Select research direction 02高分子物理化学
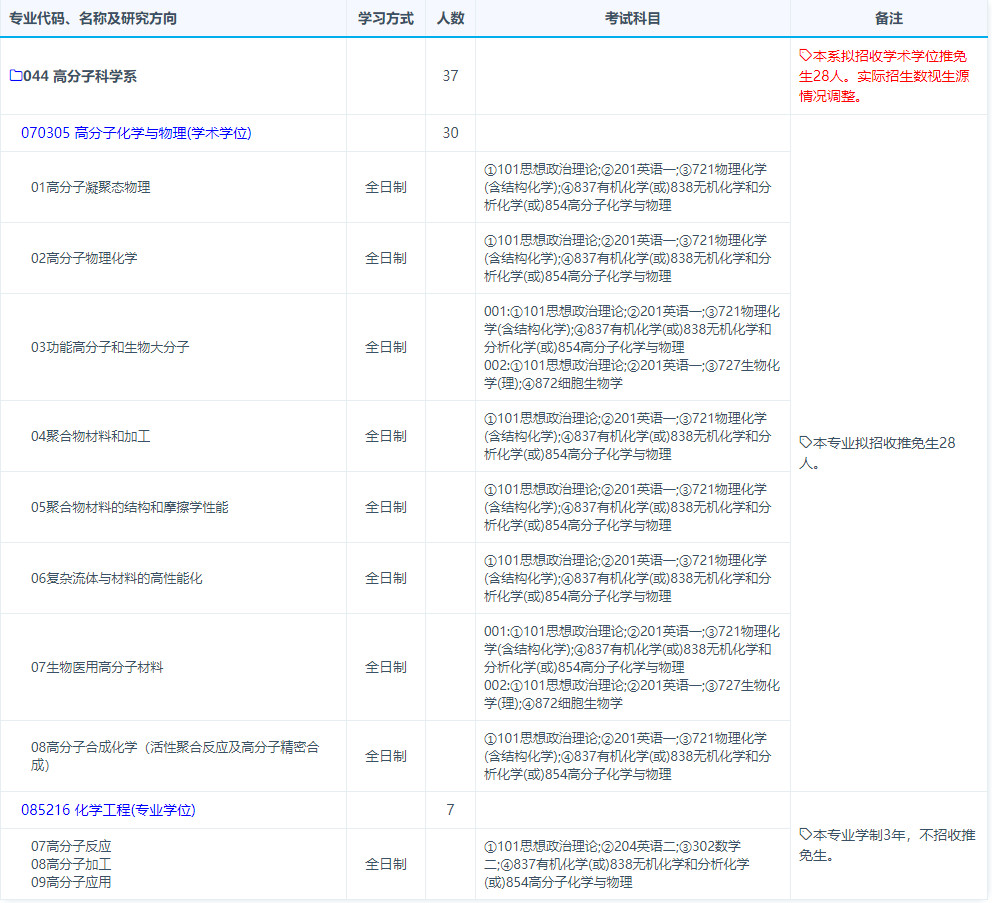The height and width of the screenshot is (903, 992). [x=84, y=258]
